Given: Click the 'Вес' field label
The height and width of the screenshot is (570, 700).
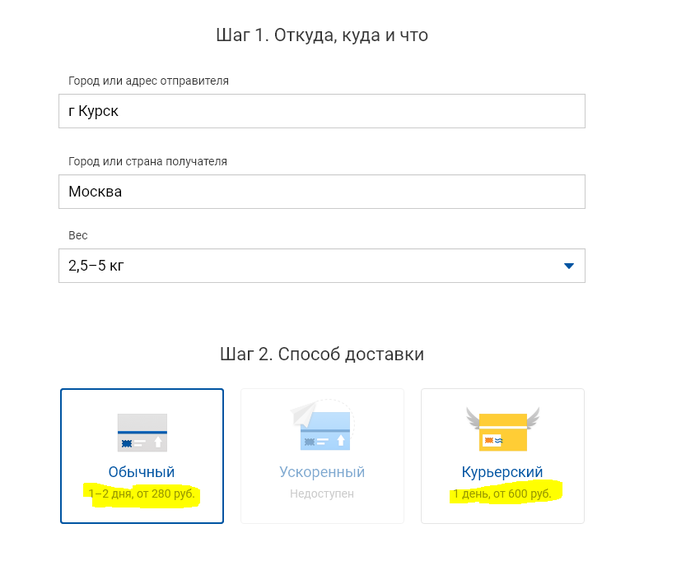Looking at the screenshot, I should (78, 236).
